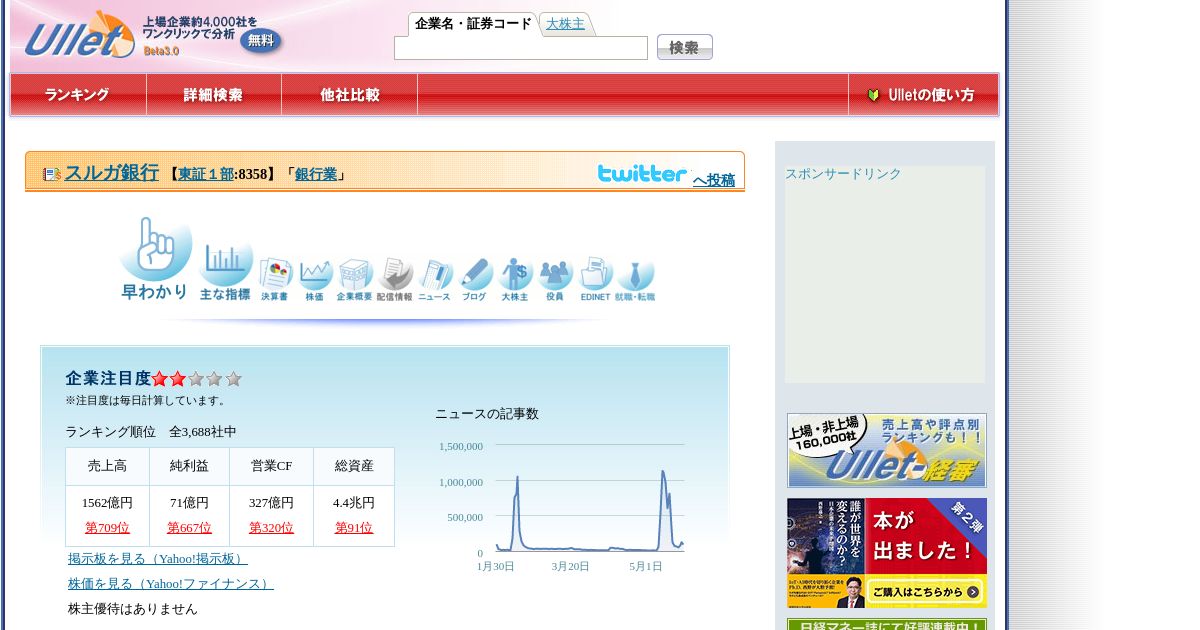Viewport: 1200px width, 630px height.
Task: Click the 1562億円 sales value
Action: coord(107,503)
